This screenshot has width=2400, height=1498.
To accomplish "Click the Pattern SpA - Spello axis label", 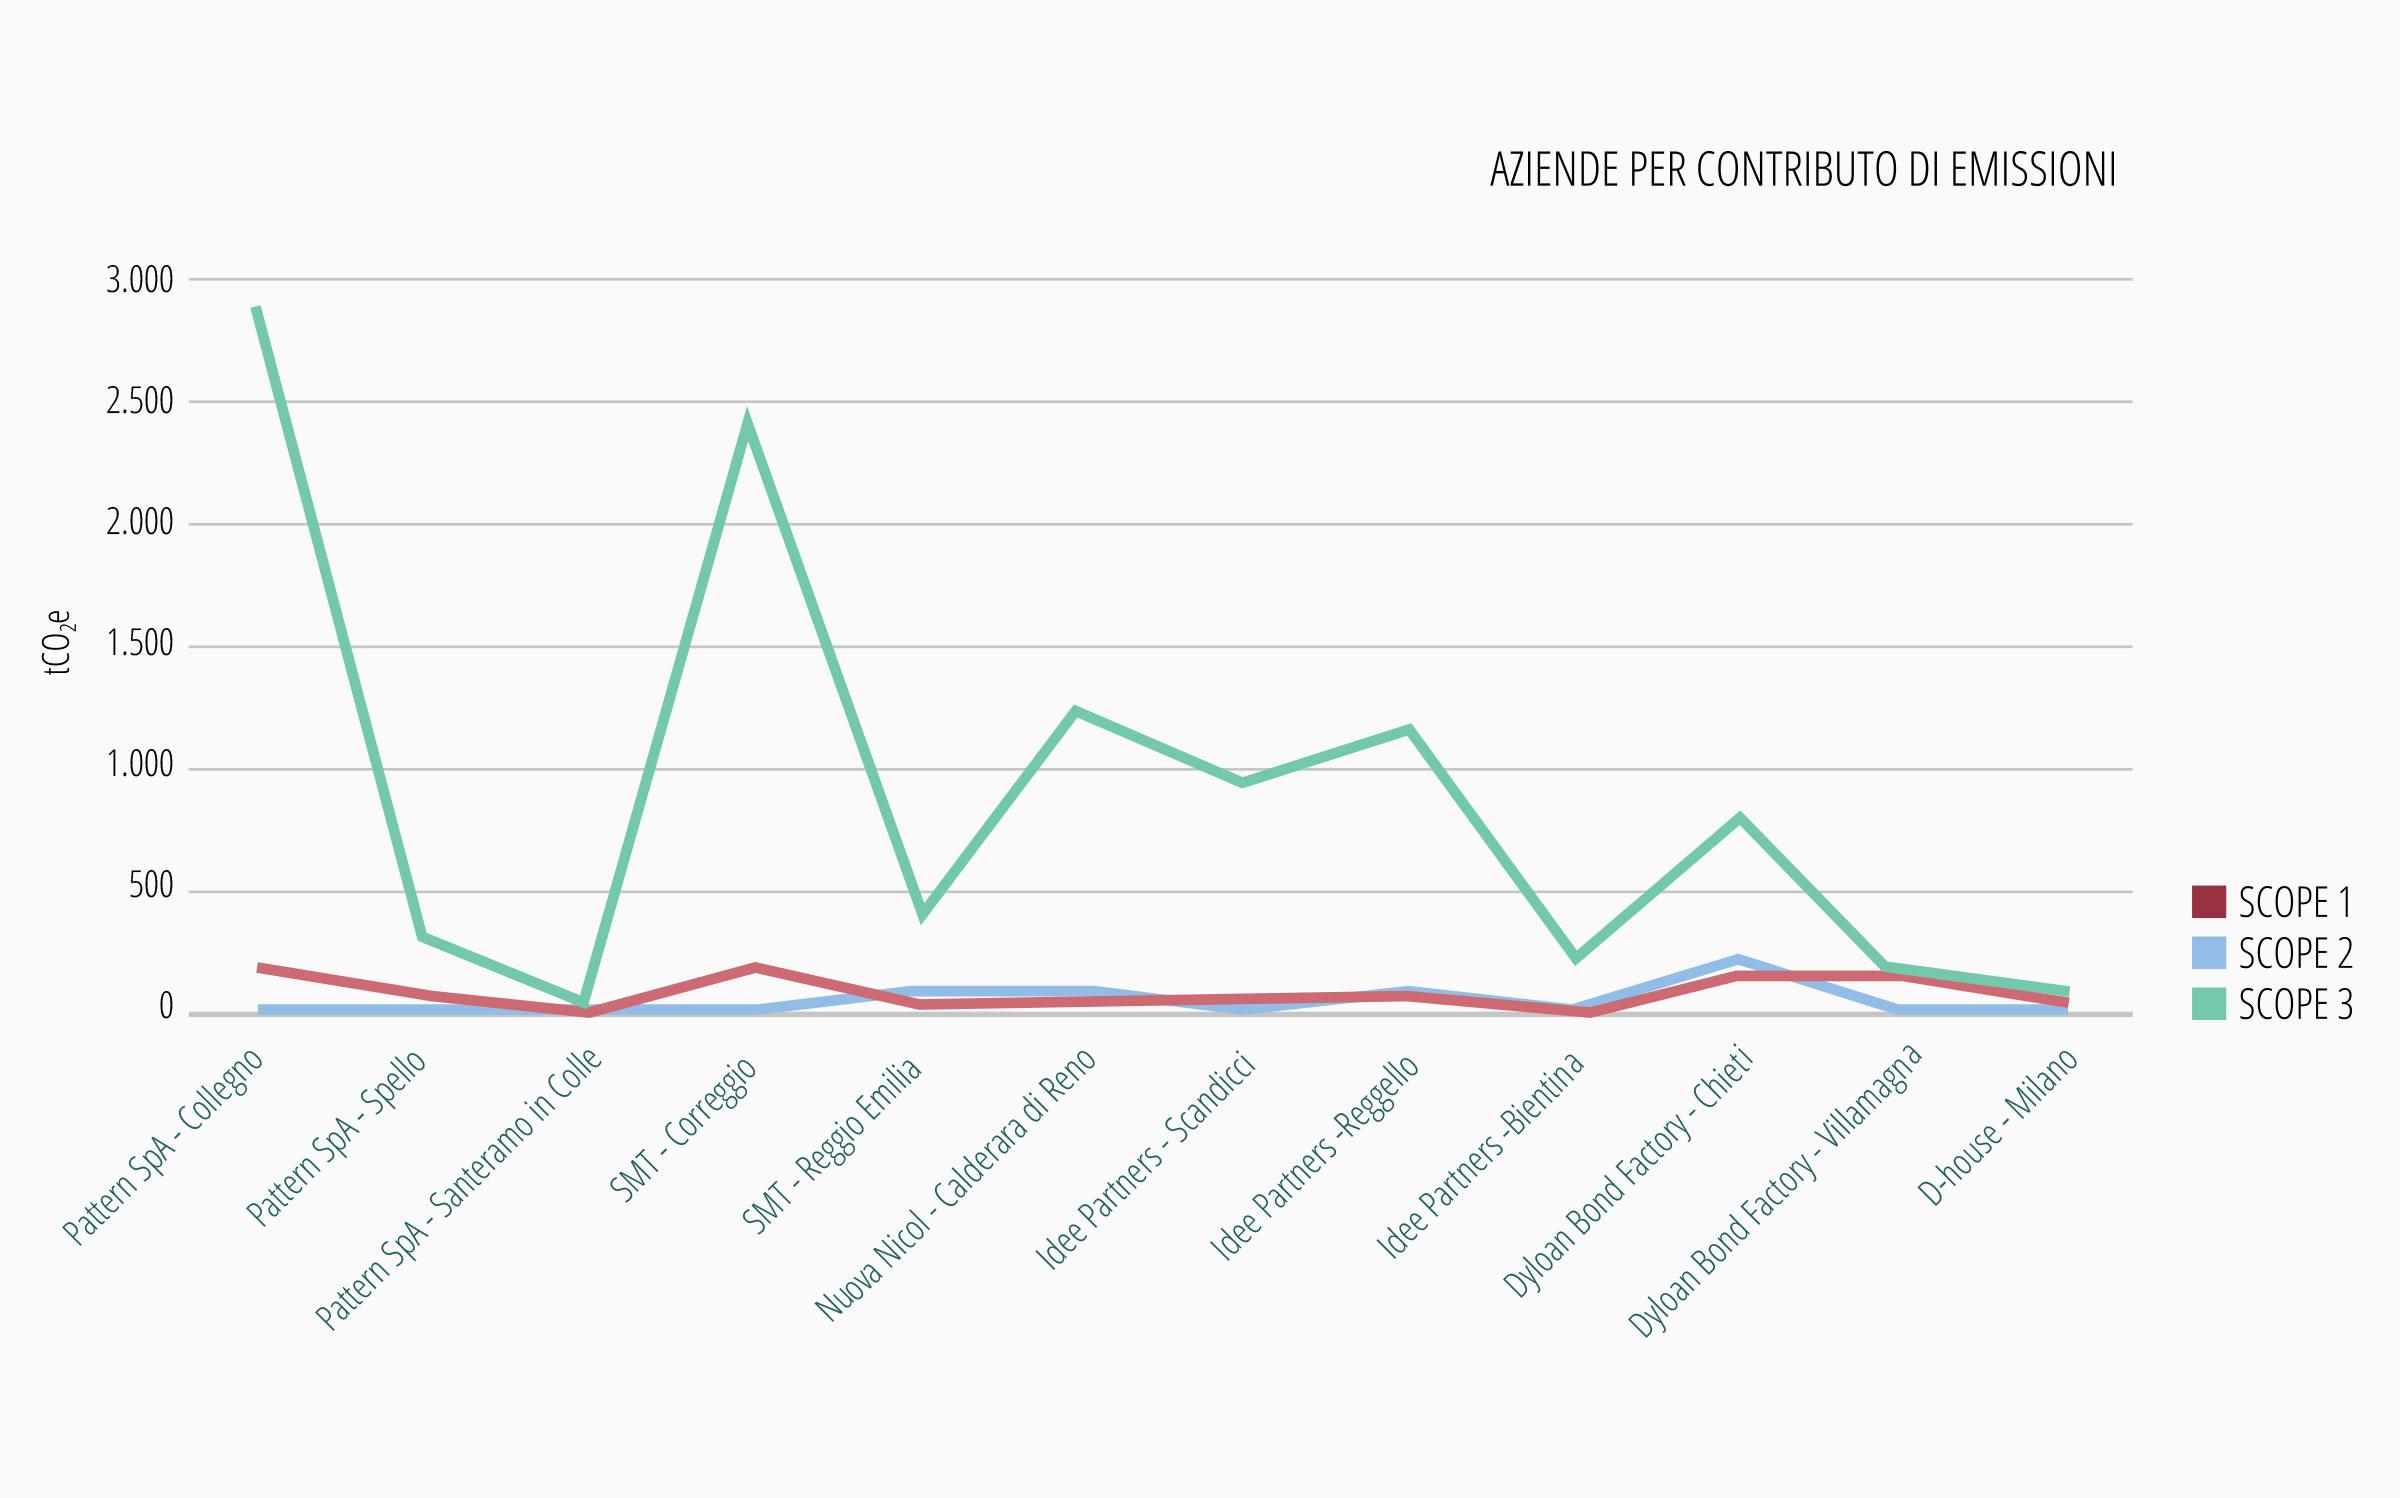I will tap(337, 1138).
